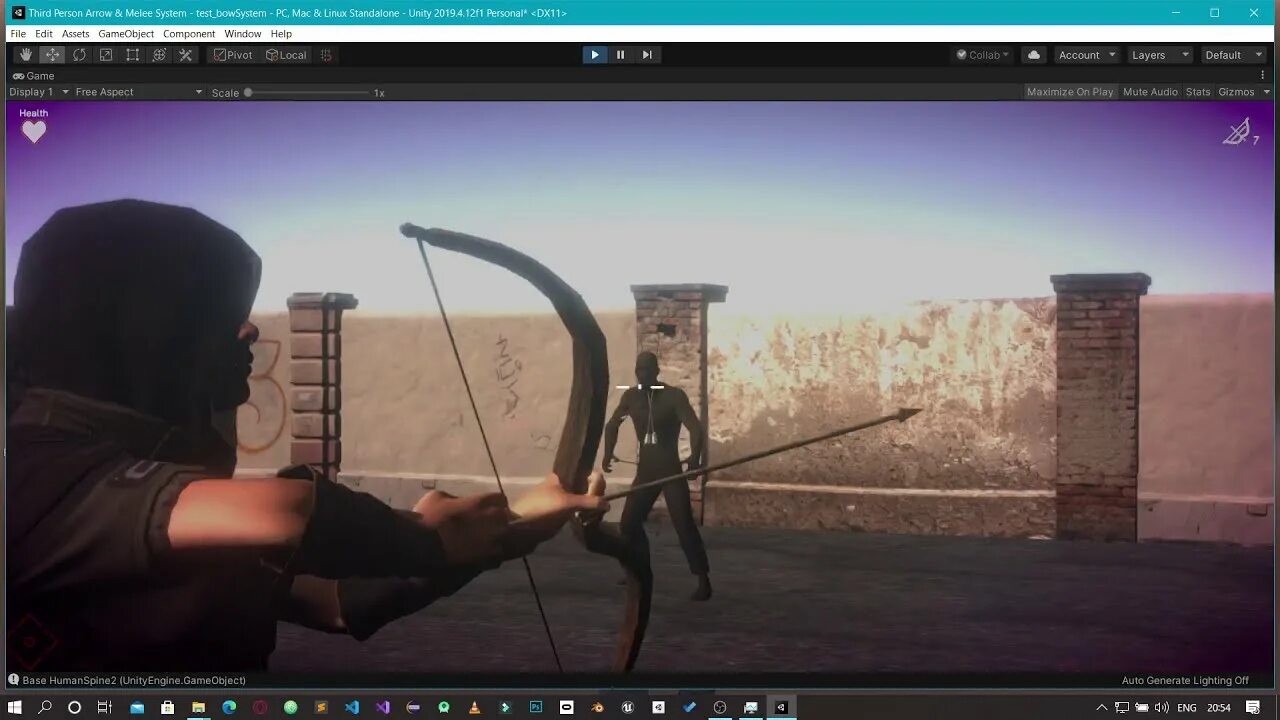Toggle Local handle orientation mode
This screenshot has width=1280, height=720.
tap(287, 55)
